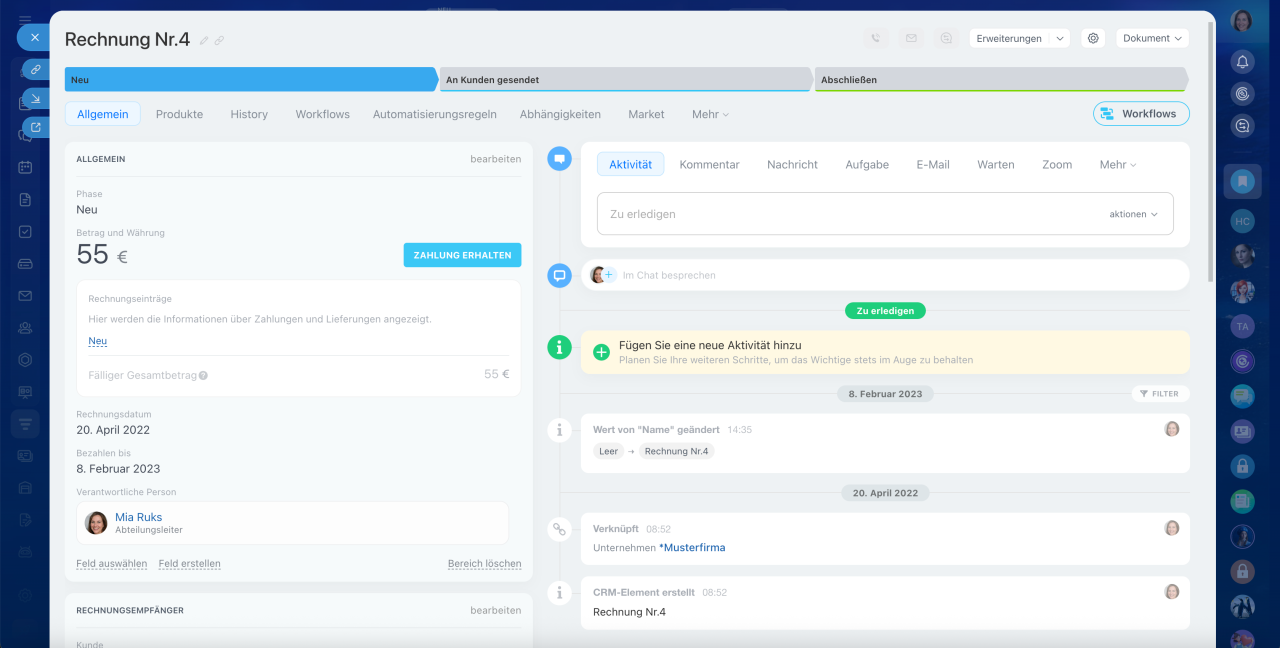This screenshot has height=648, width=1280.
Task: Expand the Mehr menu in timeline tabs
Action: click(x=1117, y=165)
